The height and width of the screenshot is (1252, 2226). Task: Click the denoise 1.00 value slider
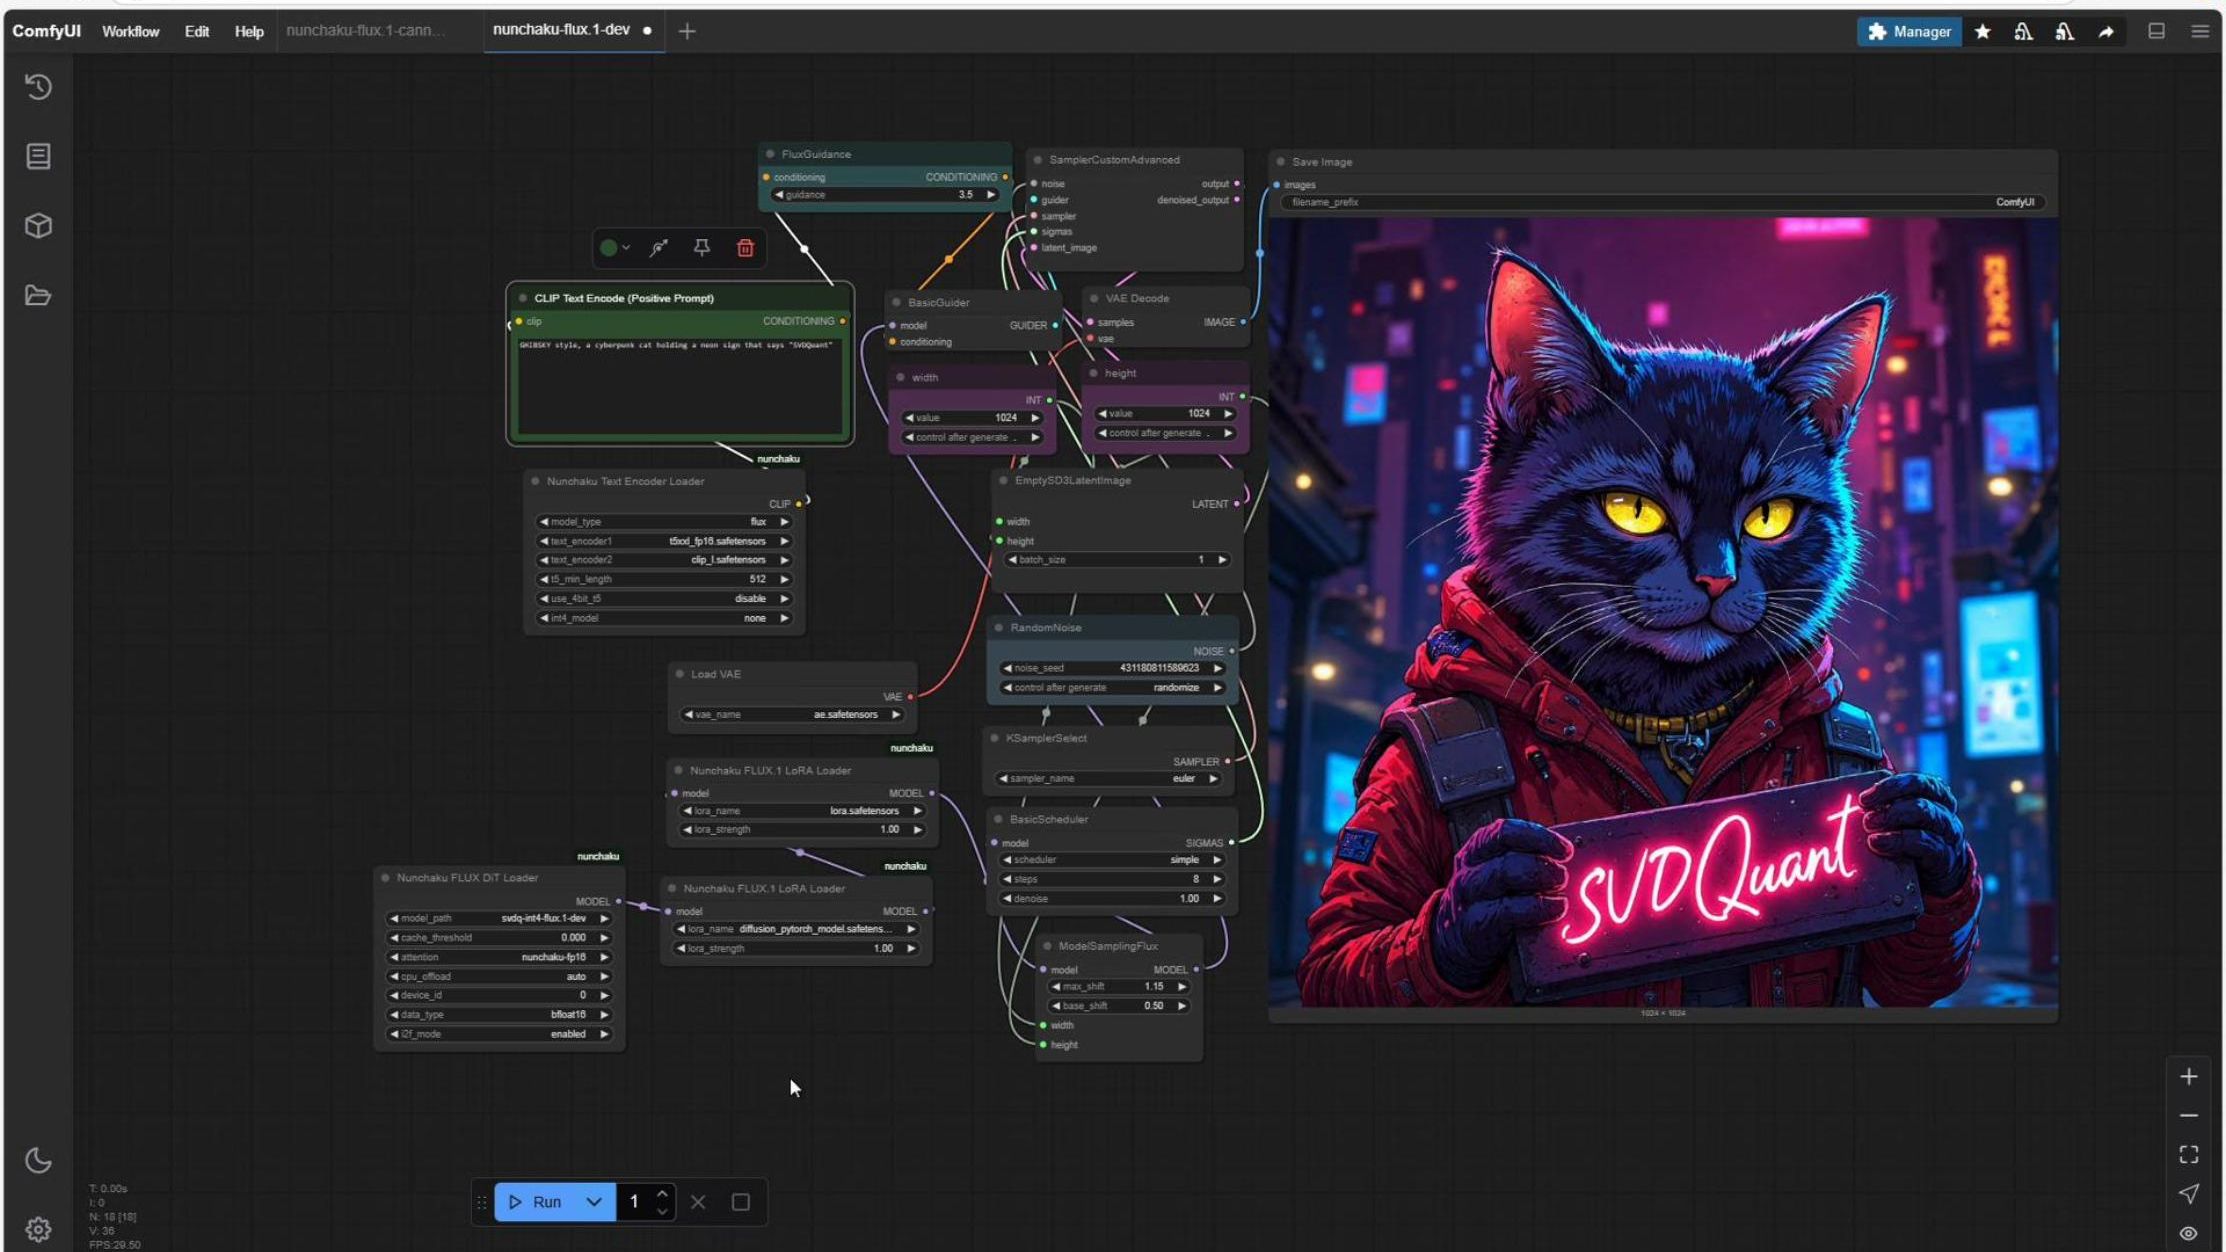(x=1112, y=899)
